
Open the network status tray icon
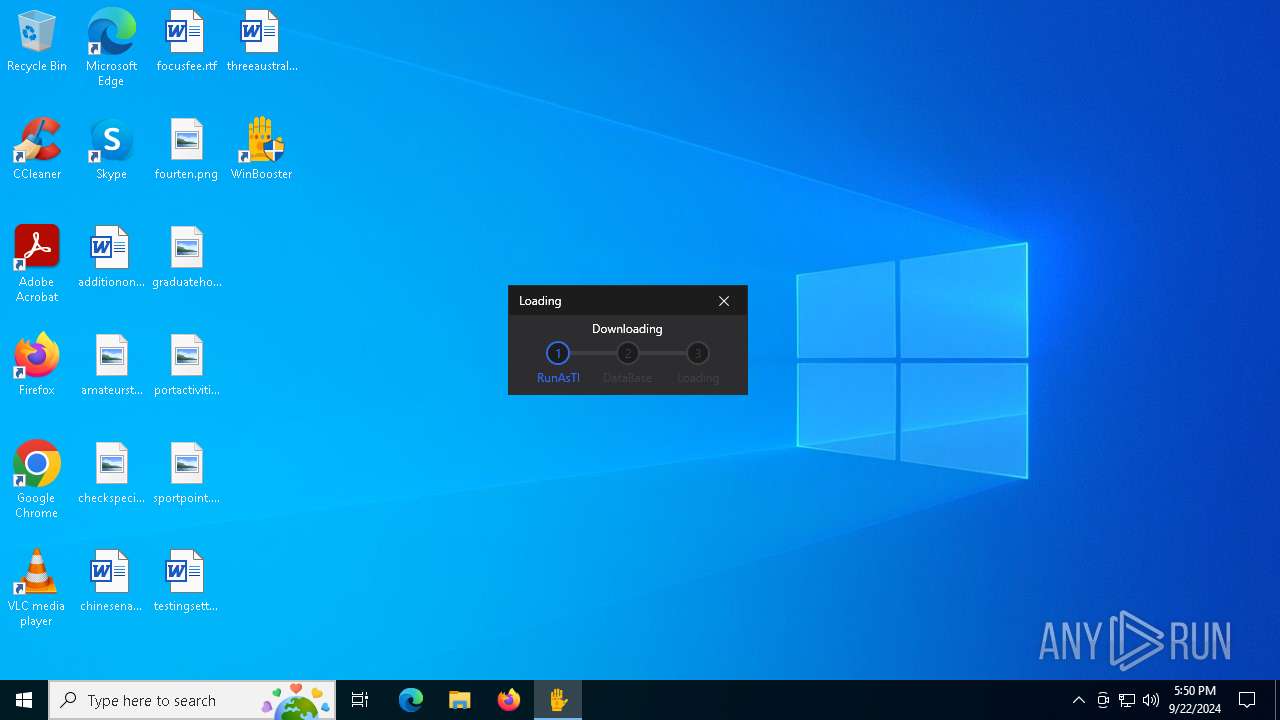click(1127, 700)
